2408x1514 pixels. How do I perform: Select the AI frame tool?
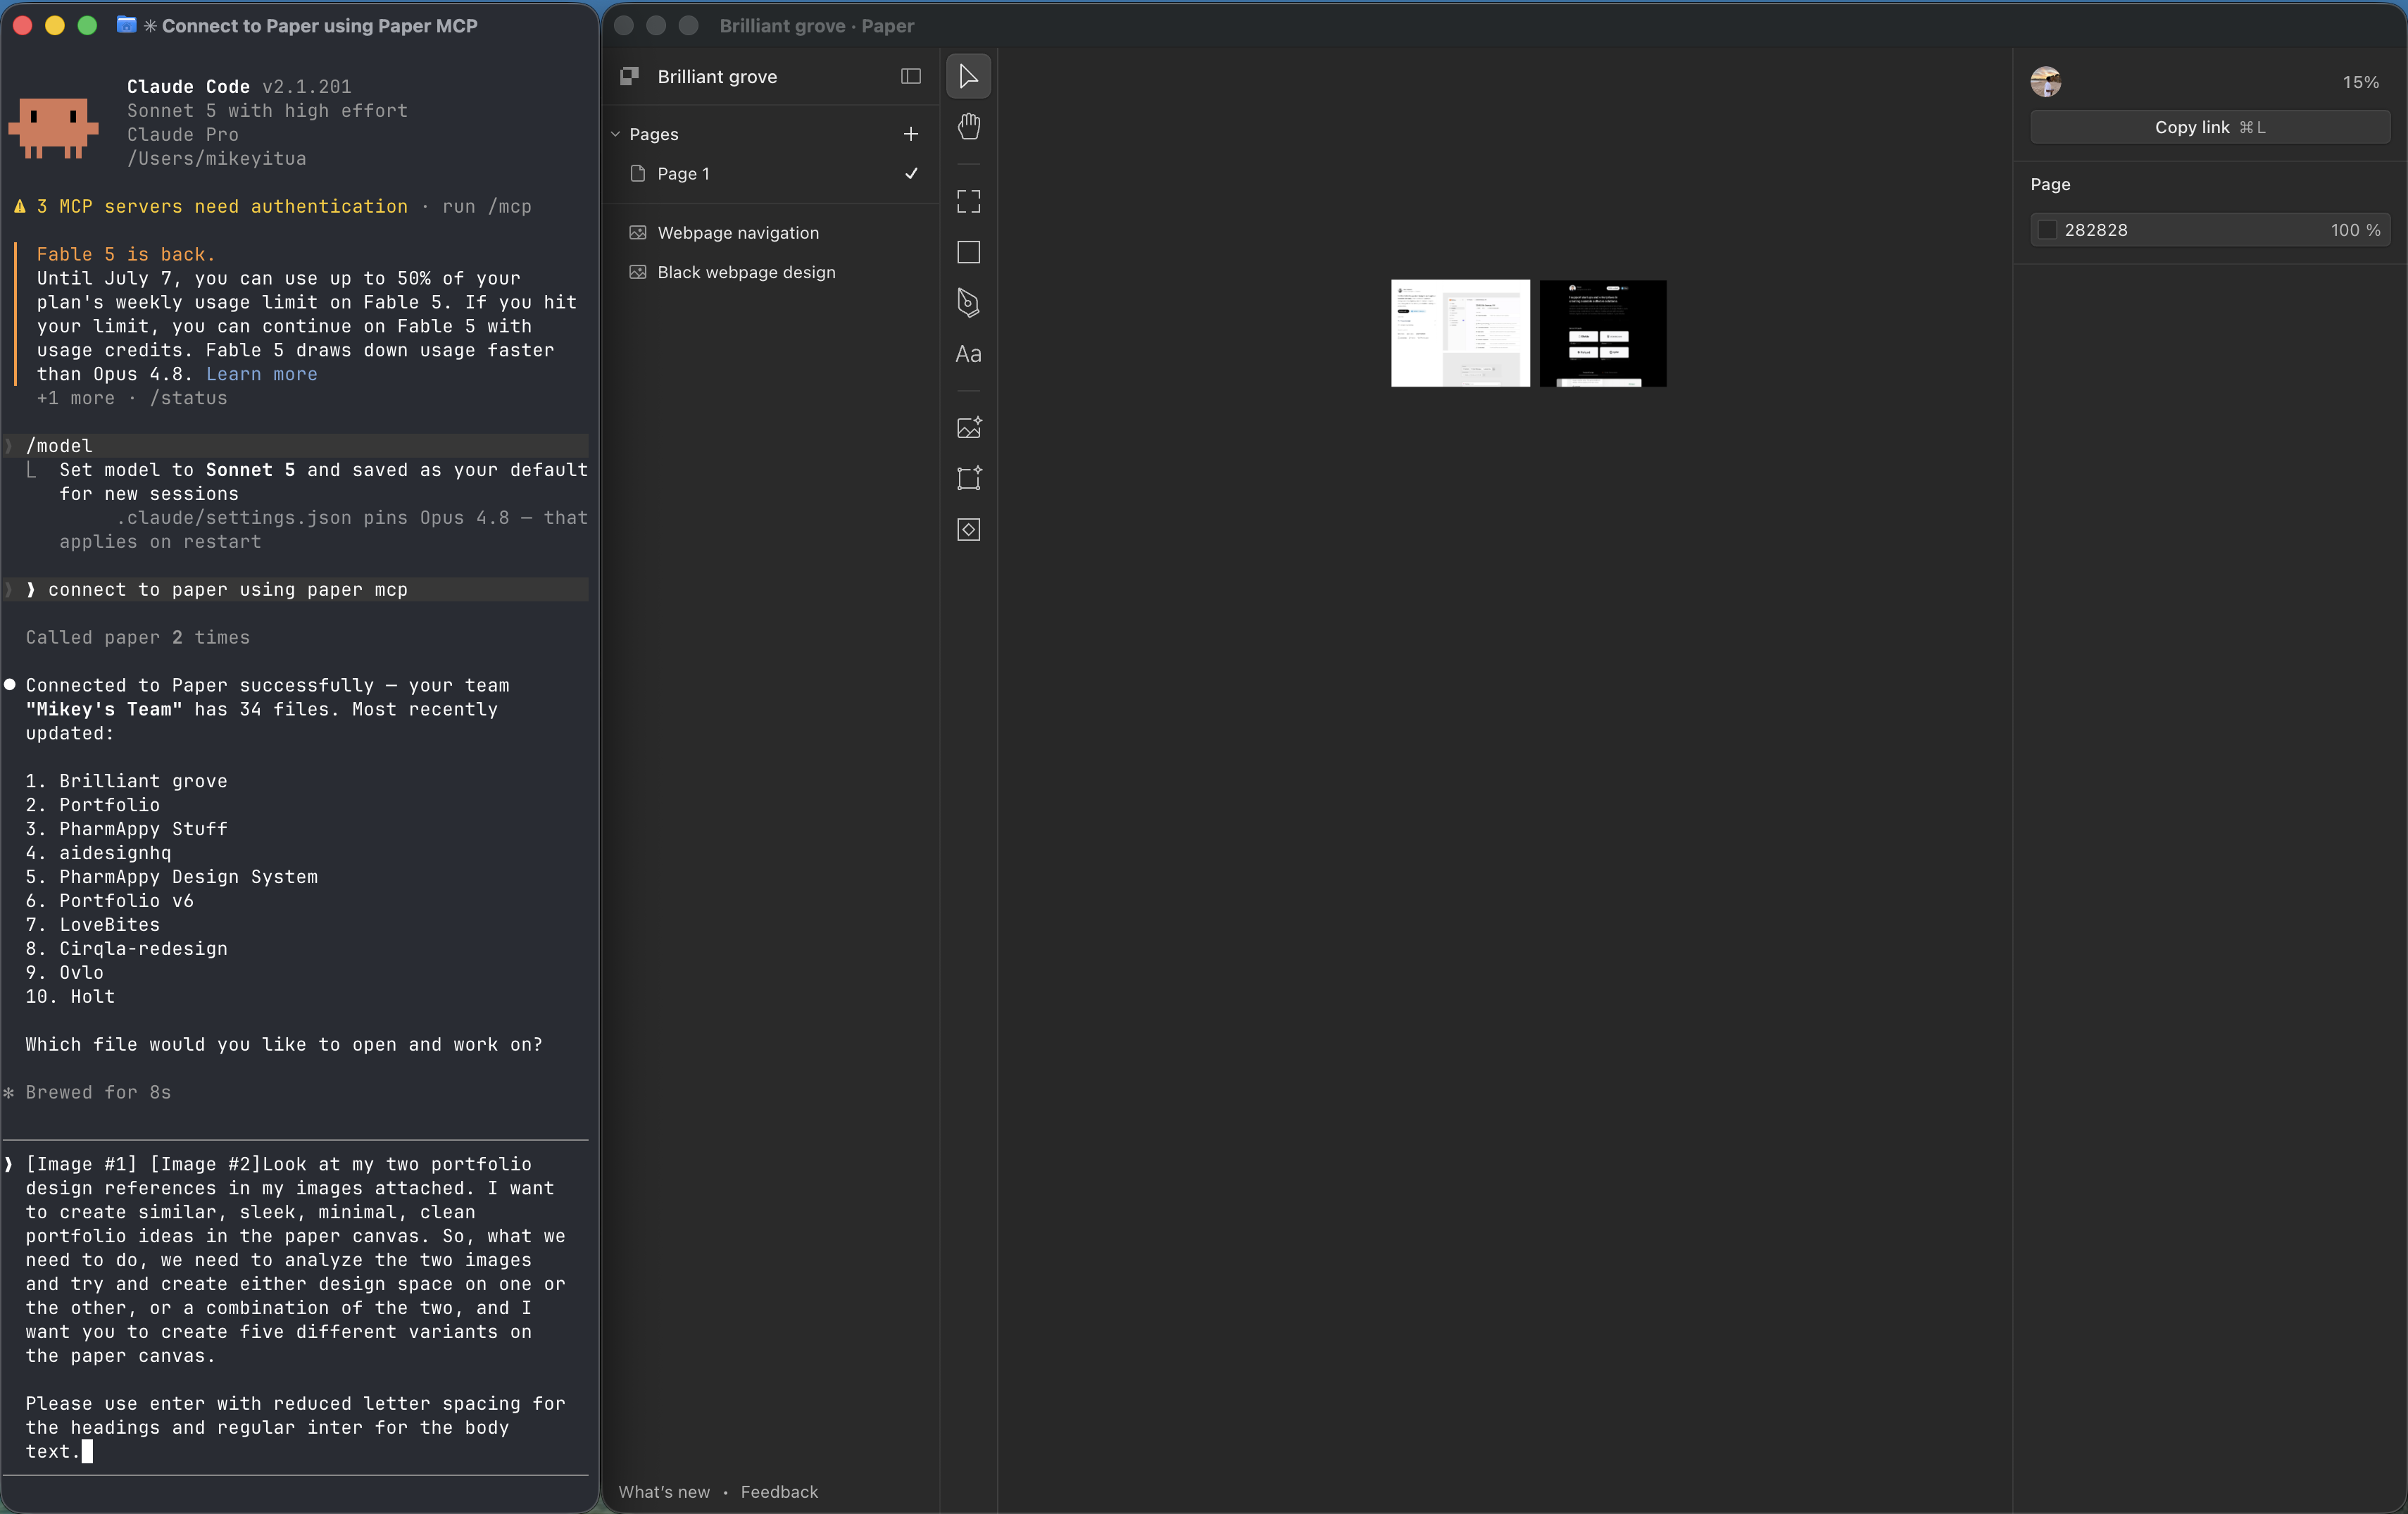coord(968,478)
